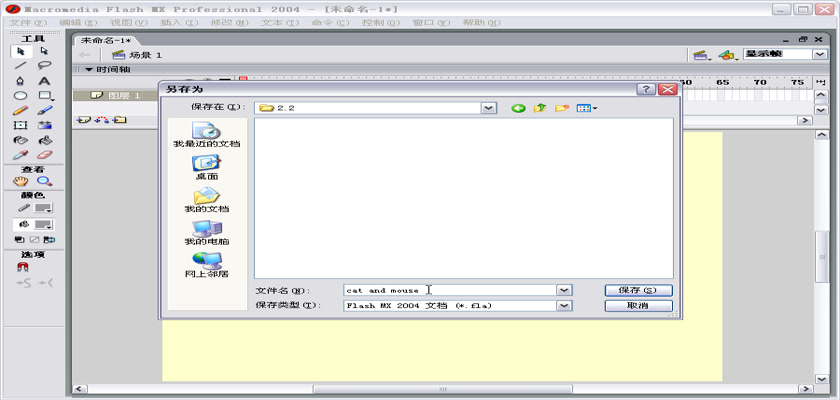Select the Pen tool

pyautogui.click(x=21, y=81)
